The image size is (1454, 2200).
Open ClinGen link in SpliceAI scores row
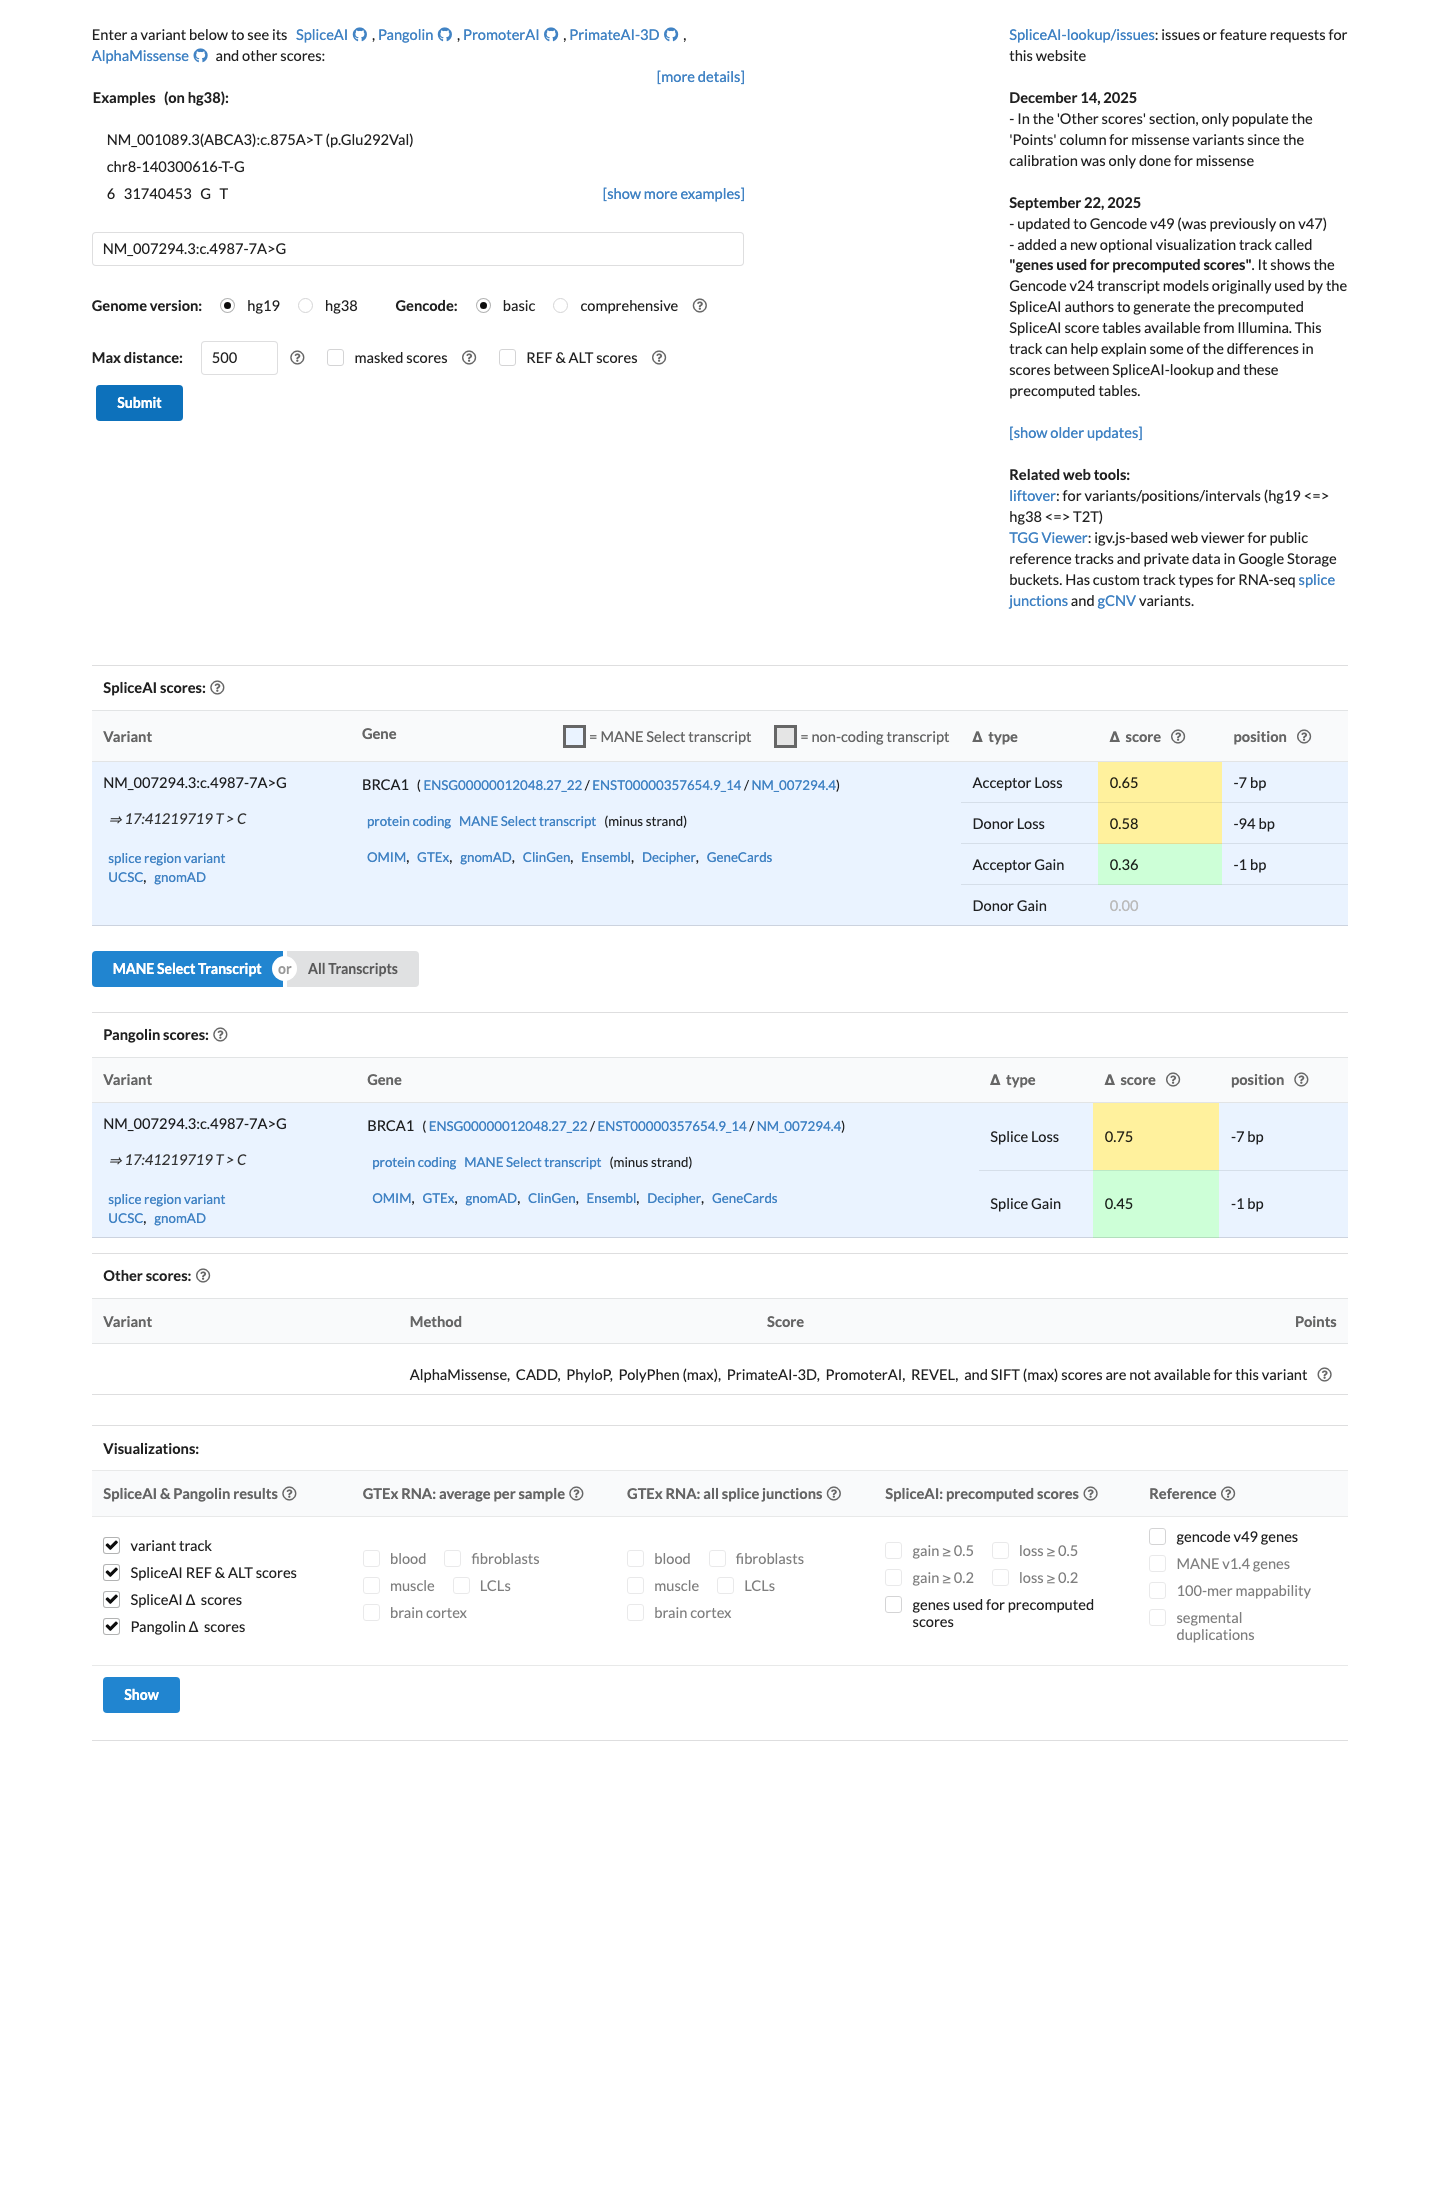tap(546, 857)
